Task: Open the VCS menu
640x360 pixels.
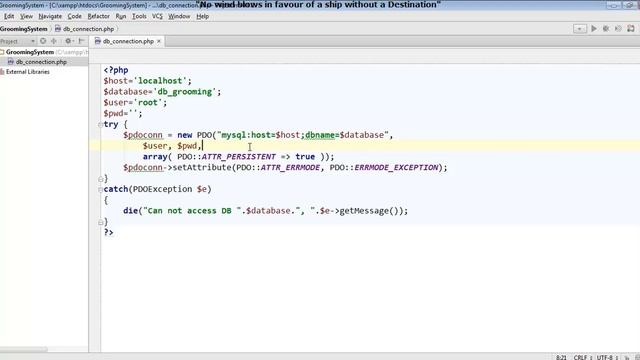Action: [x=157, y=16]
